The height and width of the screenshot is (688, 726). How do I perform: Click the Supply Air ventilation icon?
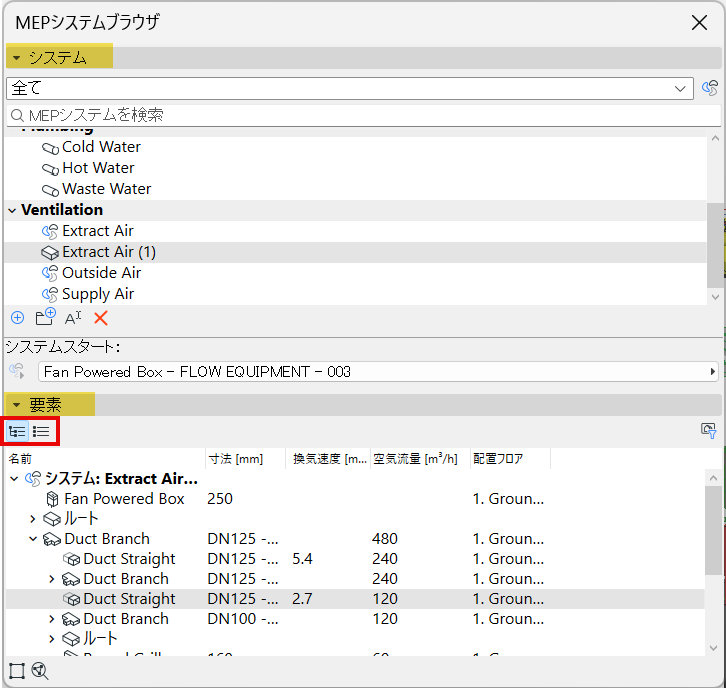click(50, 294)
